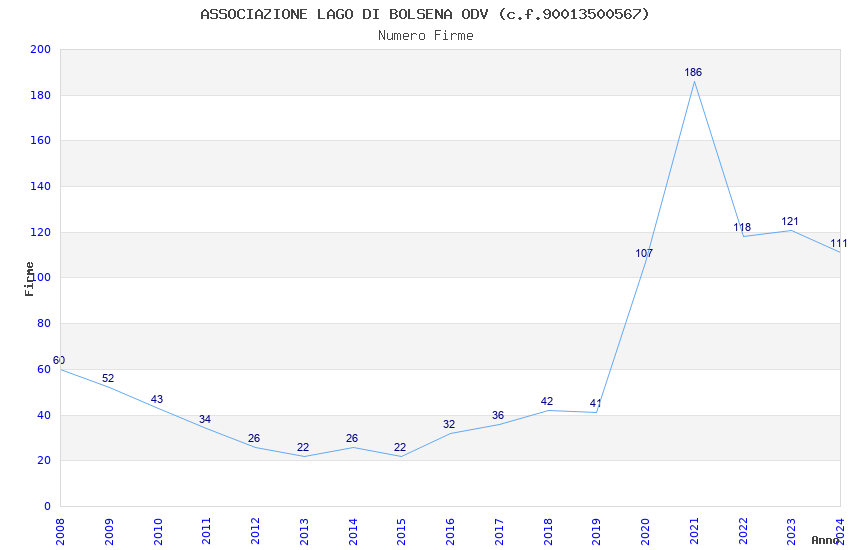Click the data value 26 for year 2012
The image size is (850, 550).
[254, 438]
